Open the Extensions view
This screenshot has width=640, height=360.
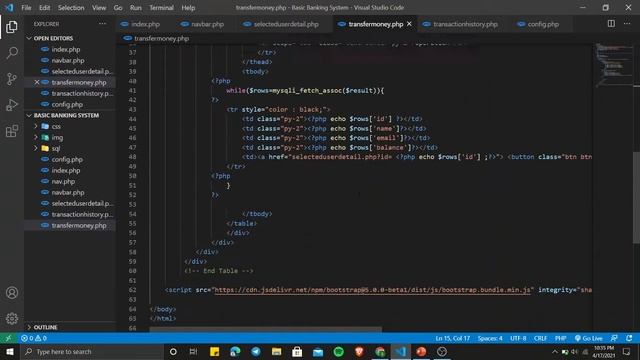12,131
